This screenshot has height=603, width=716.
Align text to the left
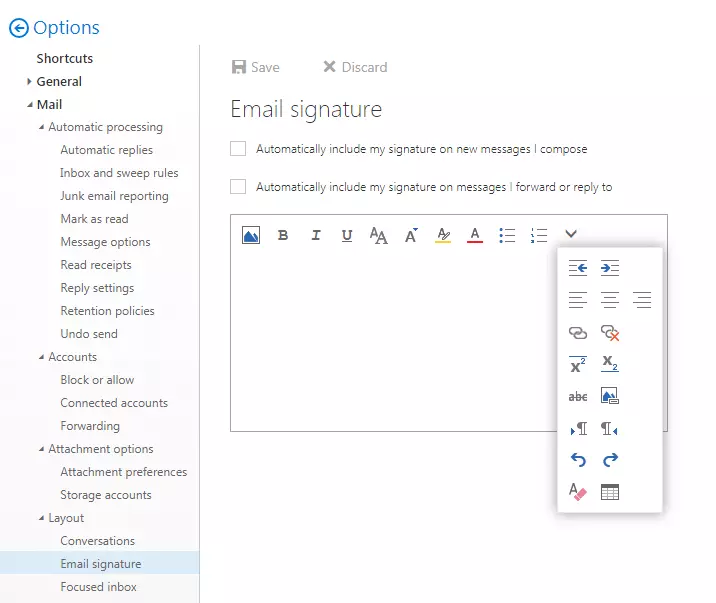pyautogui.click(x=578, y=300)
